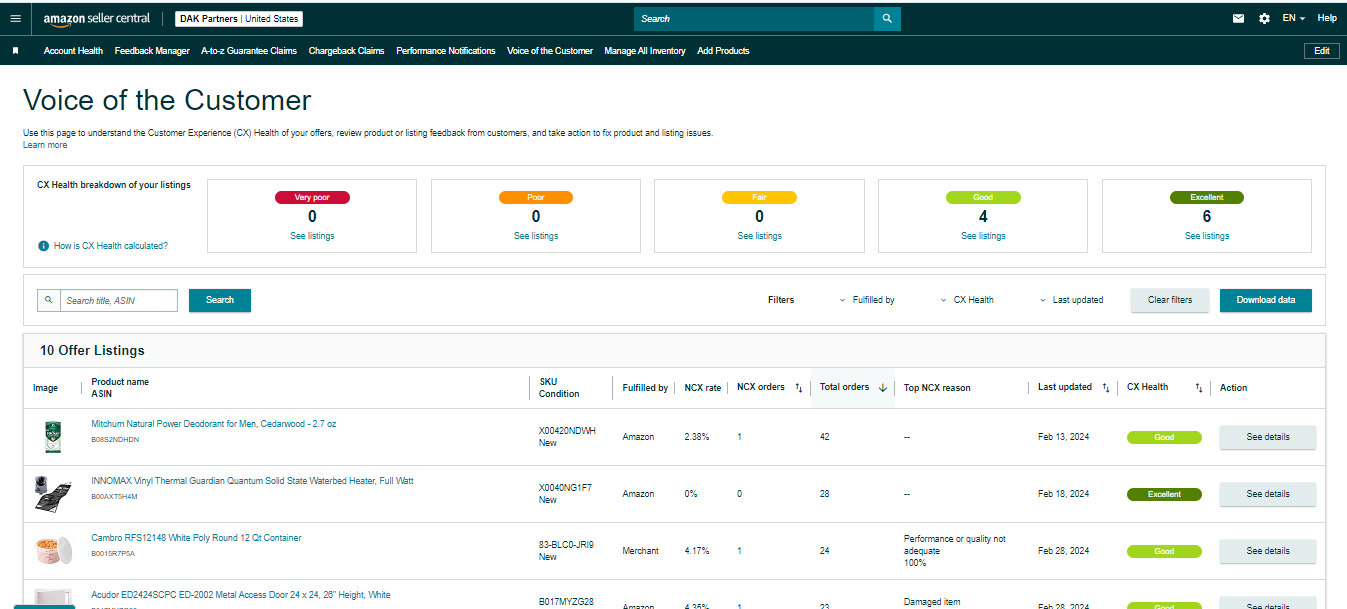This screenshot has width=1347, height=609.
Task: Sort by Last updated arrows icon
Action: click(1105, 388)
